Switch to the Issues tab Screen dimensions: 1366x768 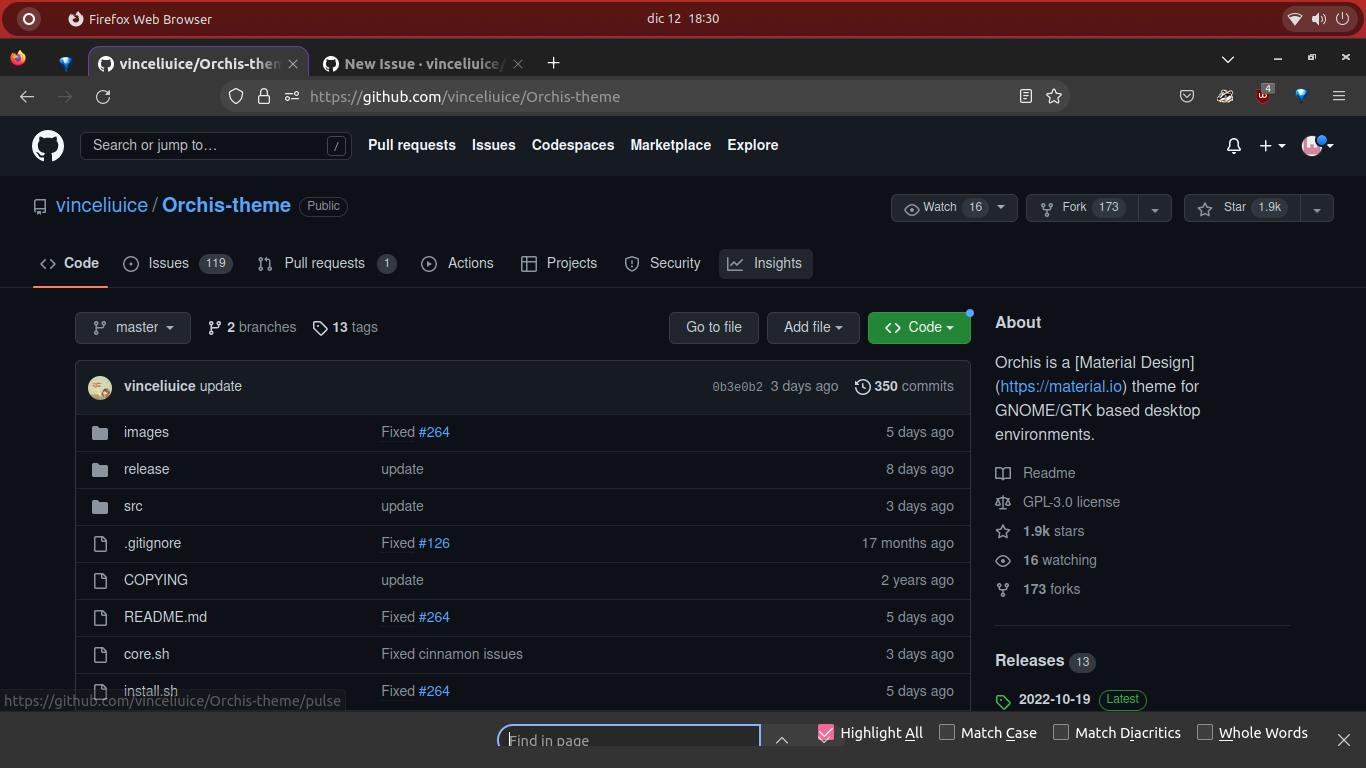[x=168, y=263]
